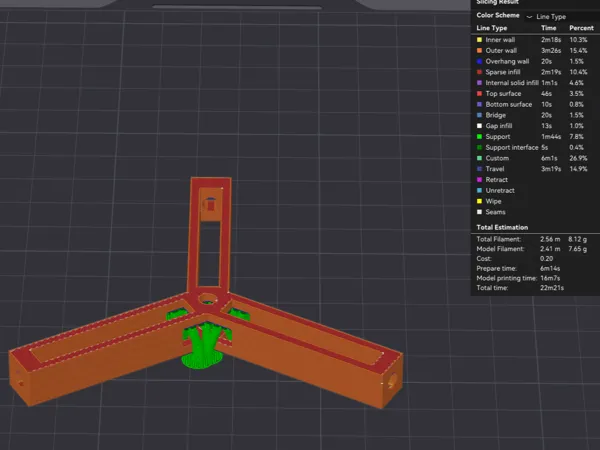600x450 pixels.
Task: Click the Overhang wall blue color swatch
Action: [x=479, y=61]
